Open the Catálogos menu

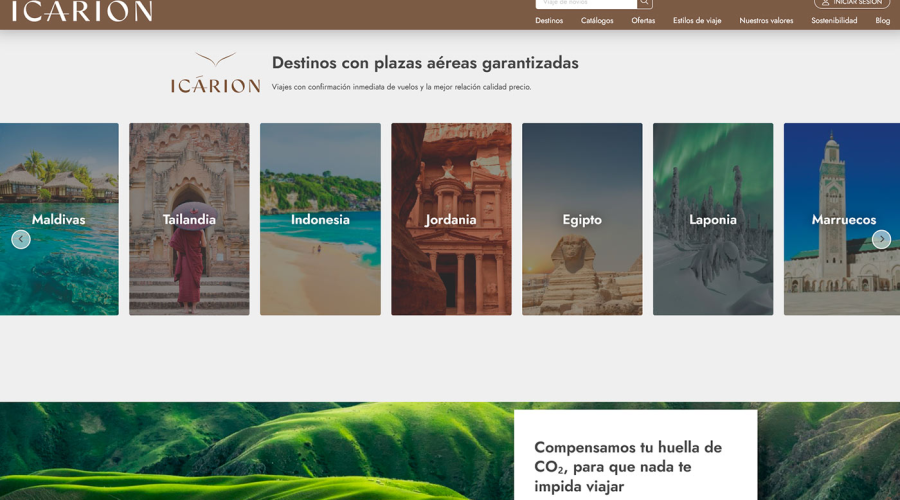597,21
